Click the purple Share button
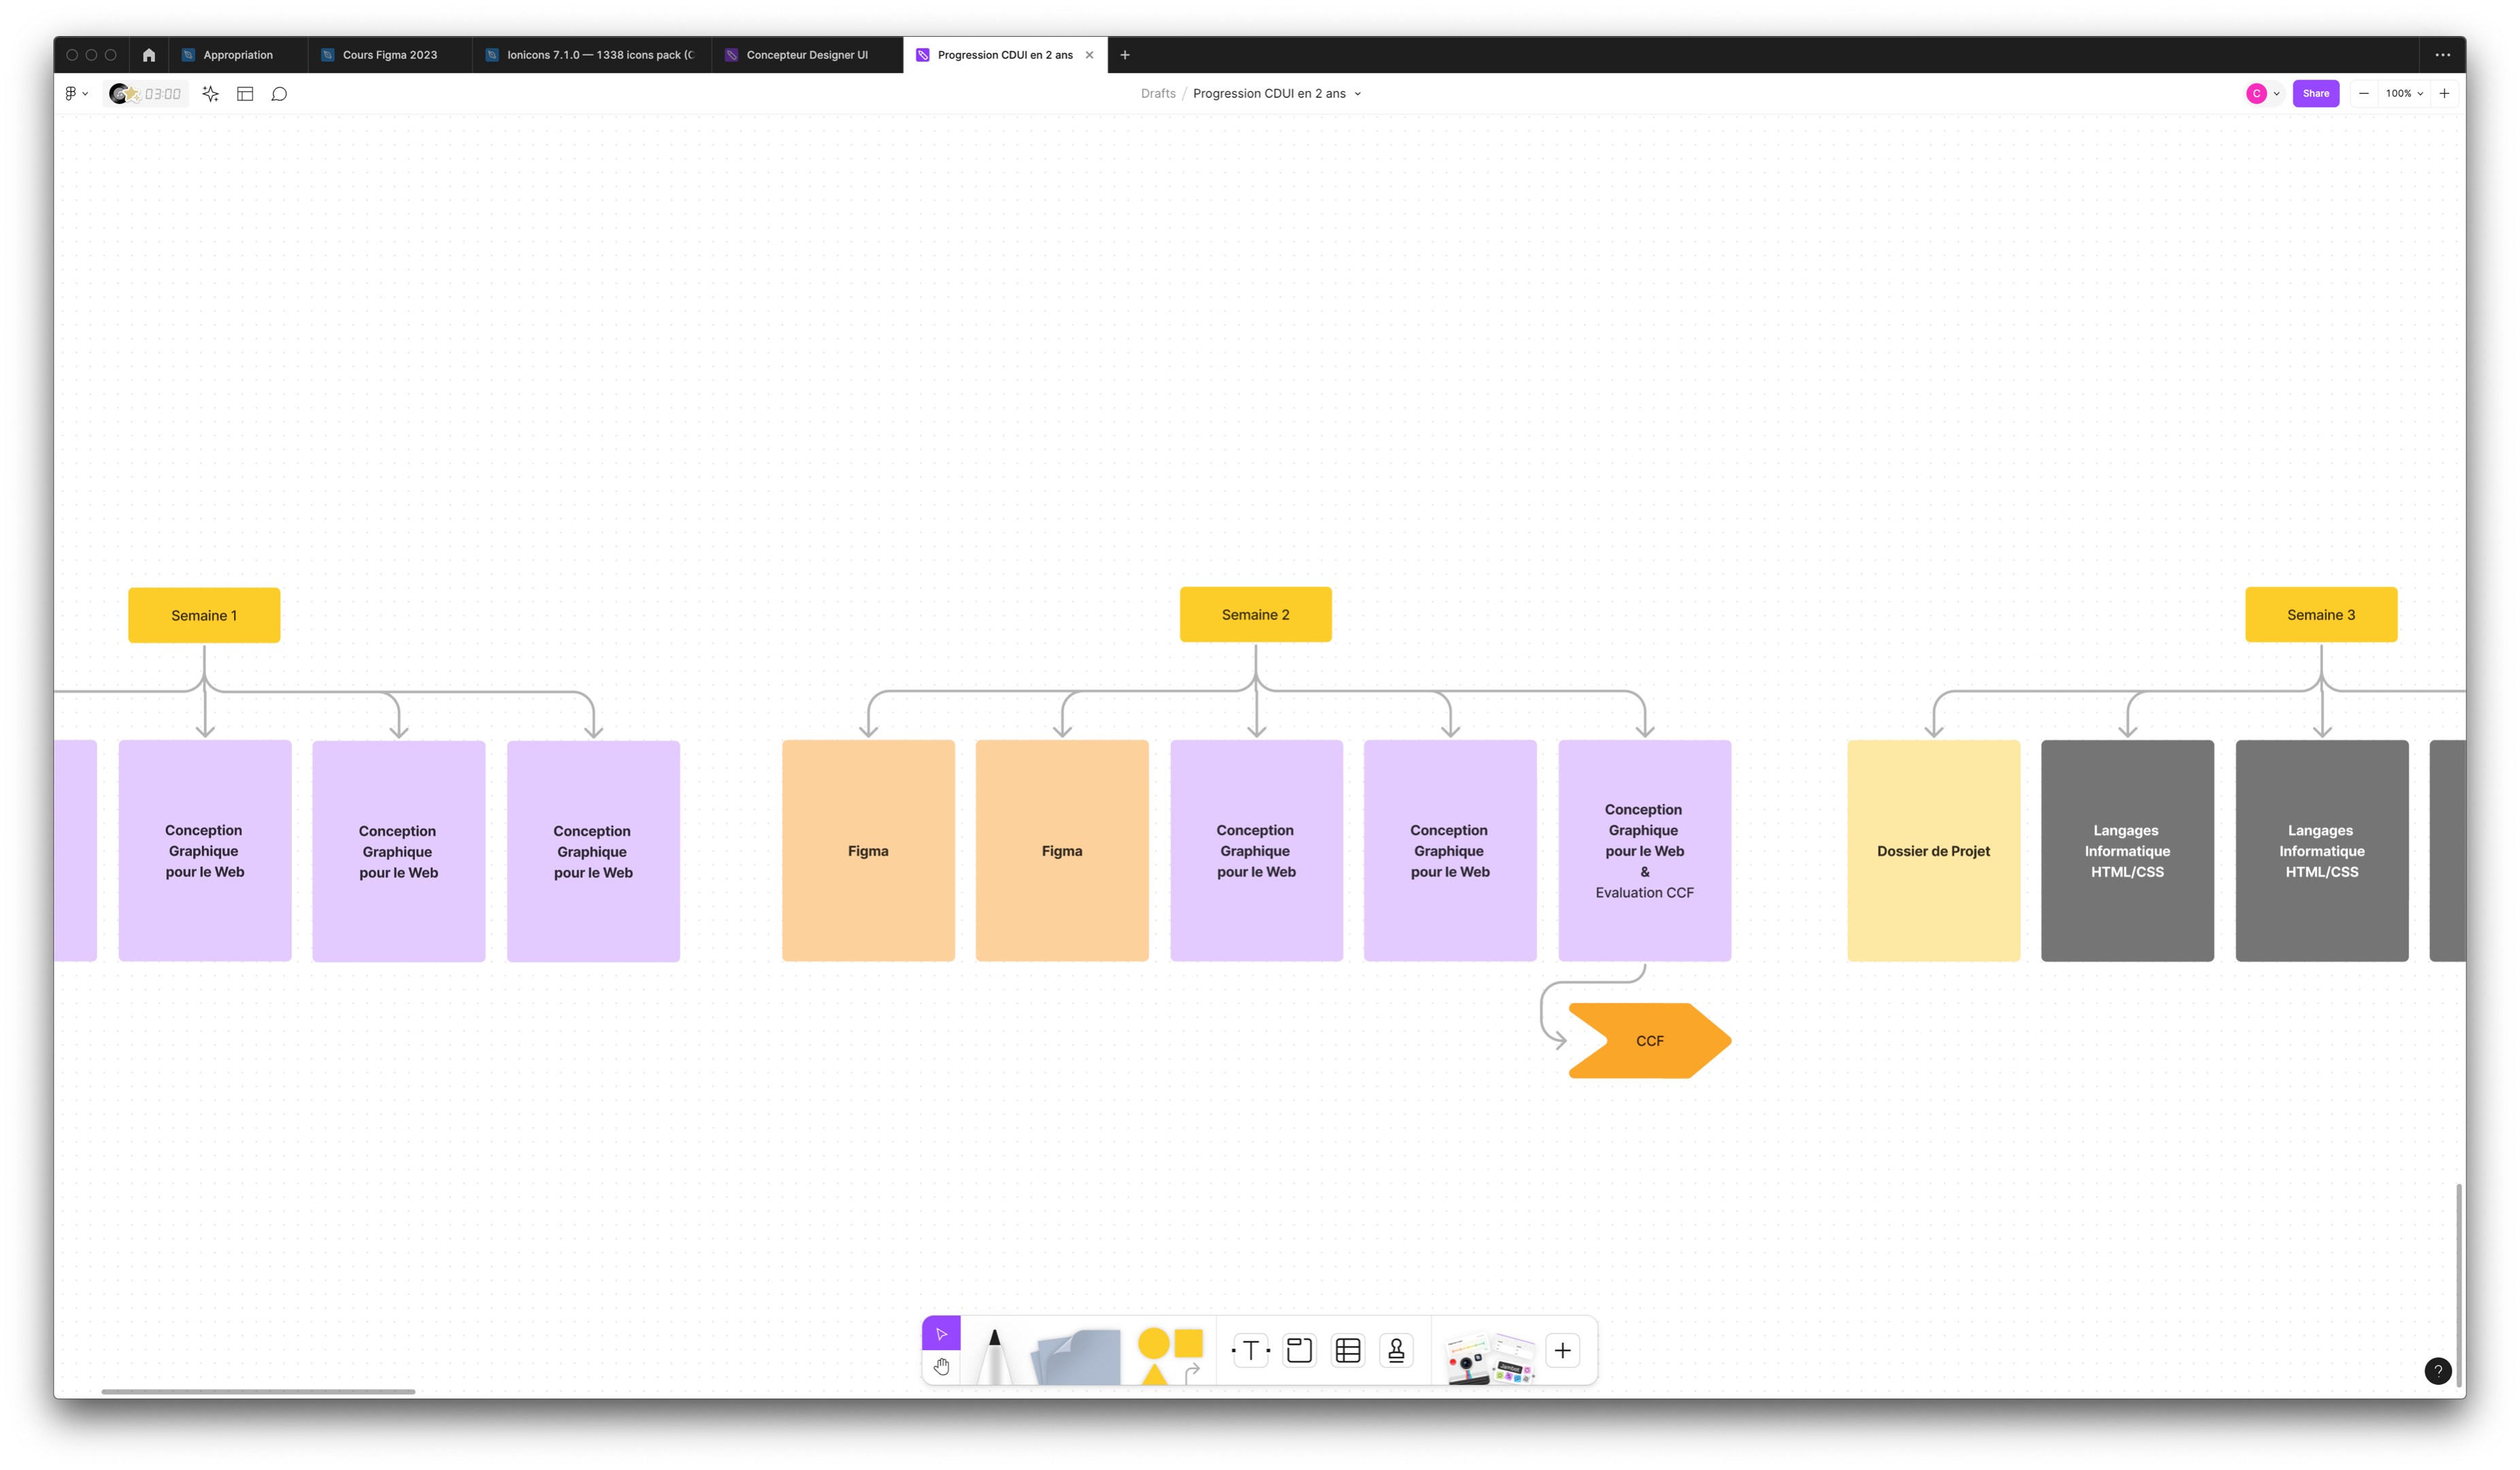Image resolution: width=2520 pixels, height=1470 pixels. pos(2315,94)
